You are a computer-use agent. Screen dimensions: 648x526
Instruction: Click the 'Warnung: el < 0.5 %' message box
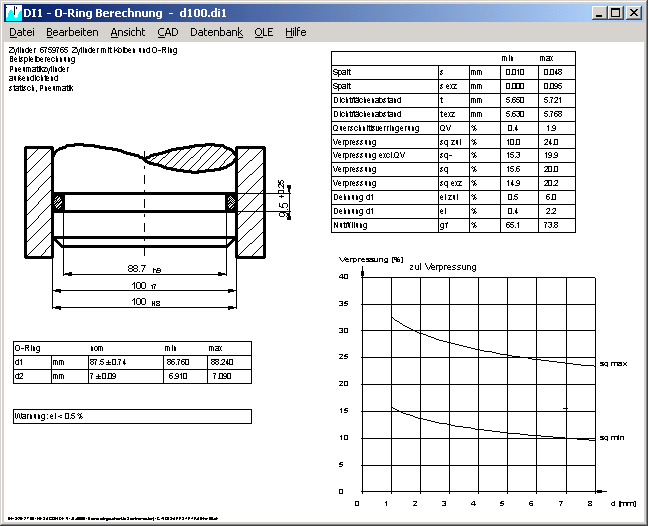tap(130, 415)
